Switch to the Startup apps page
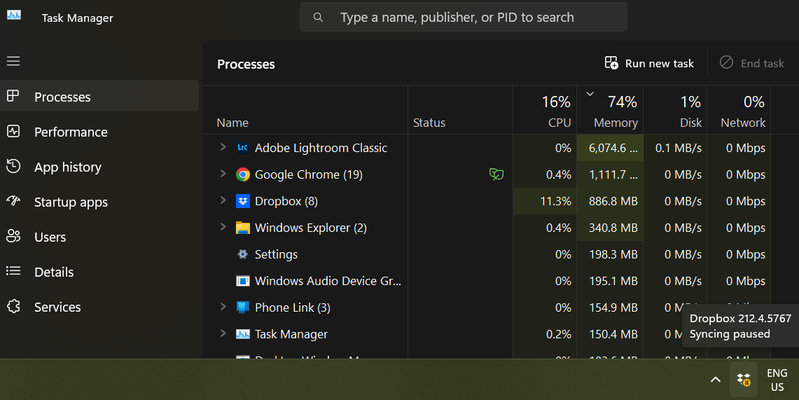This screenshot has width=799, height=400. point(70,202)
